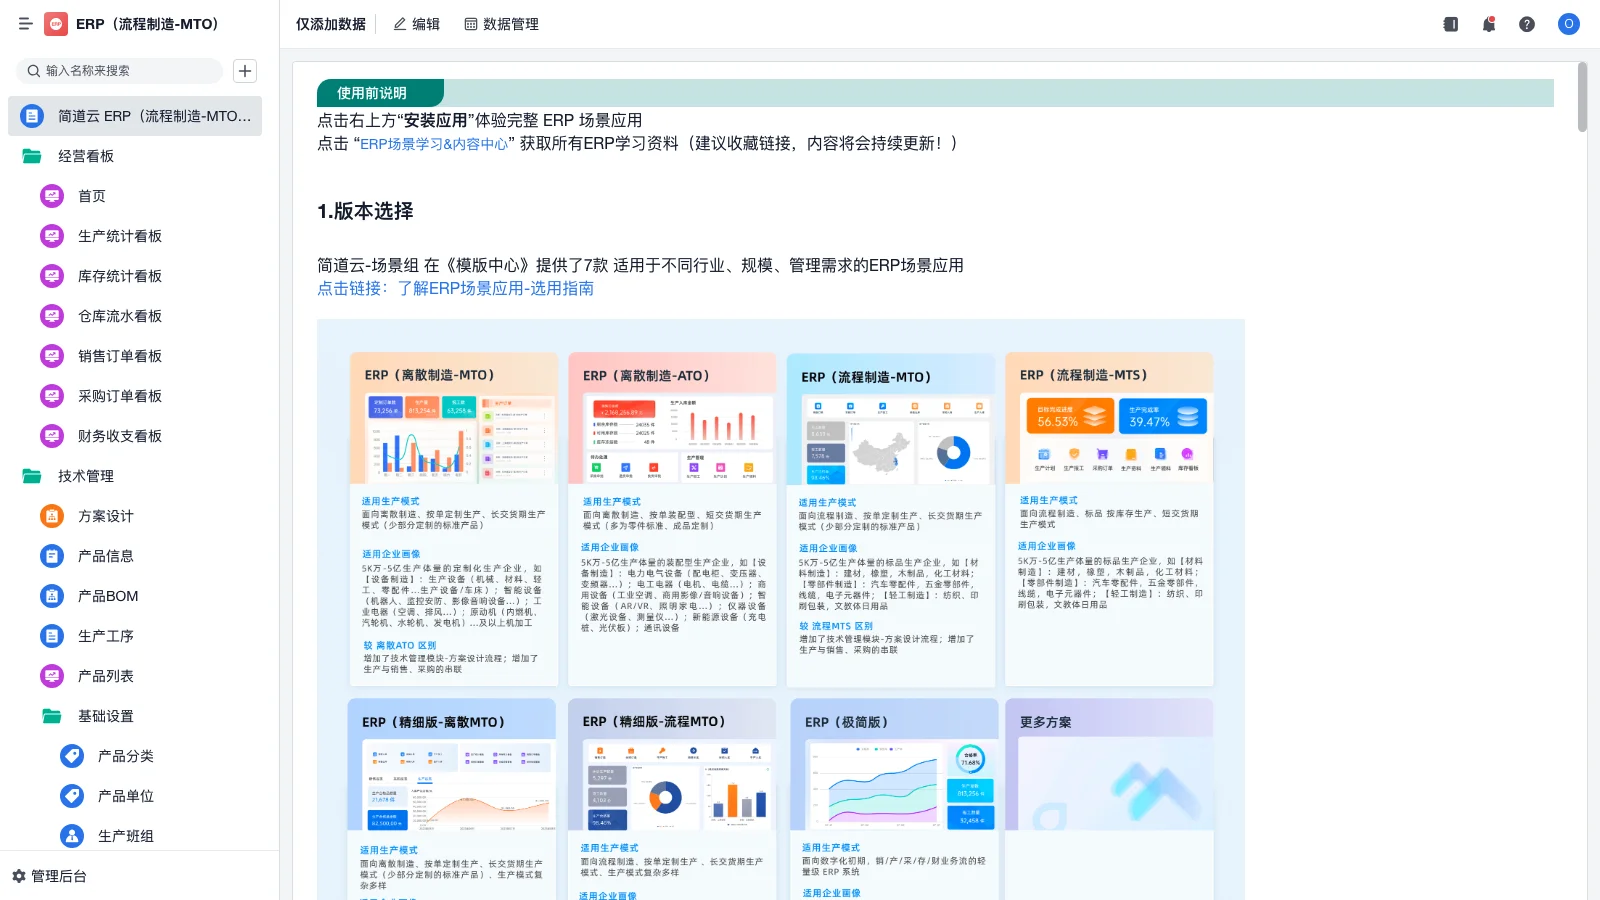
Task: Click the 仓库流水看板 dashboard icon
Action: click(x=52, y=316)
